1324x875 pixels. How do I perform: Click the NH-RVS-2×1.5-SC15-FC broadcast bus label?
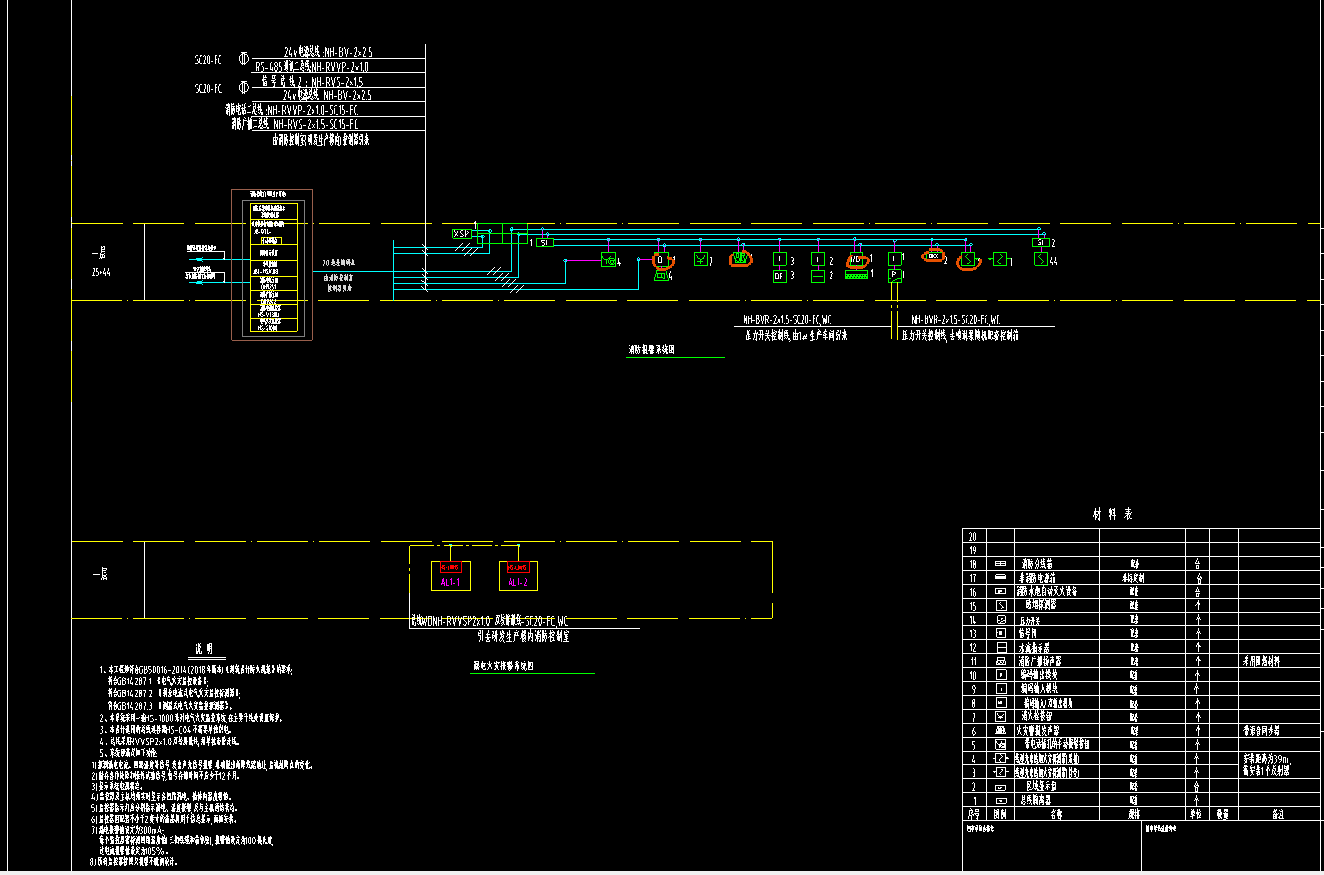[295, 123]
